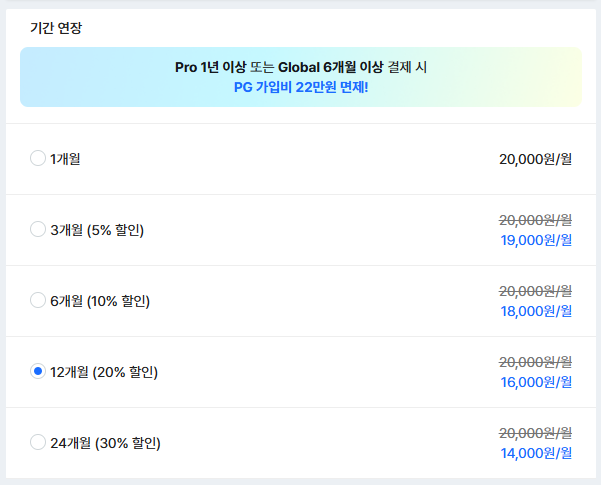Click the discounted 14,000원/월 price
The height and width of the screenshot is (485, 601).
pos(536,453)
